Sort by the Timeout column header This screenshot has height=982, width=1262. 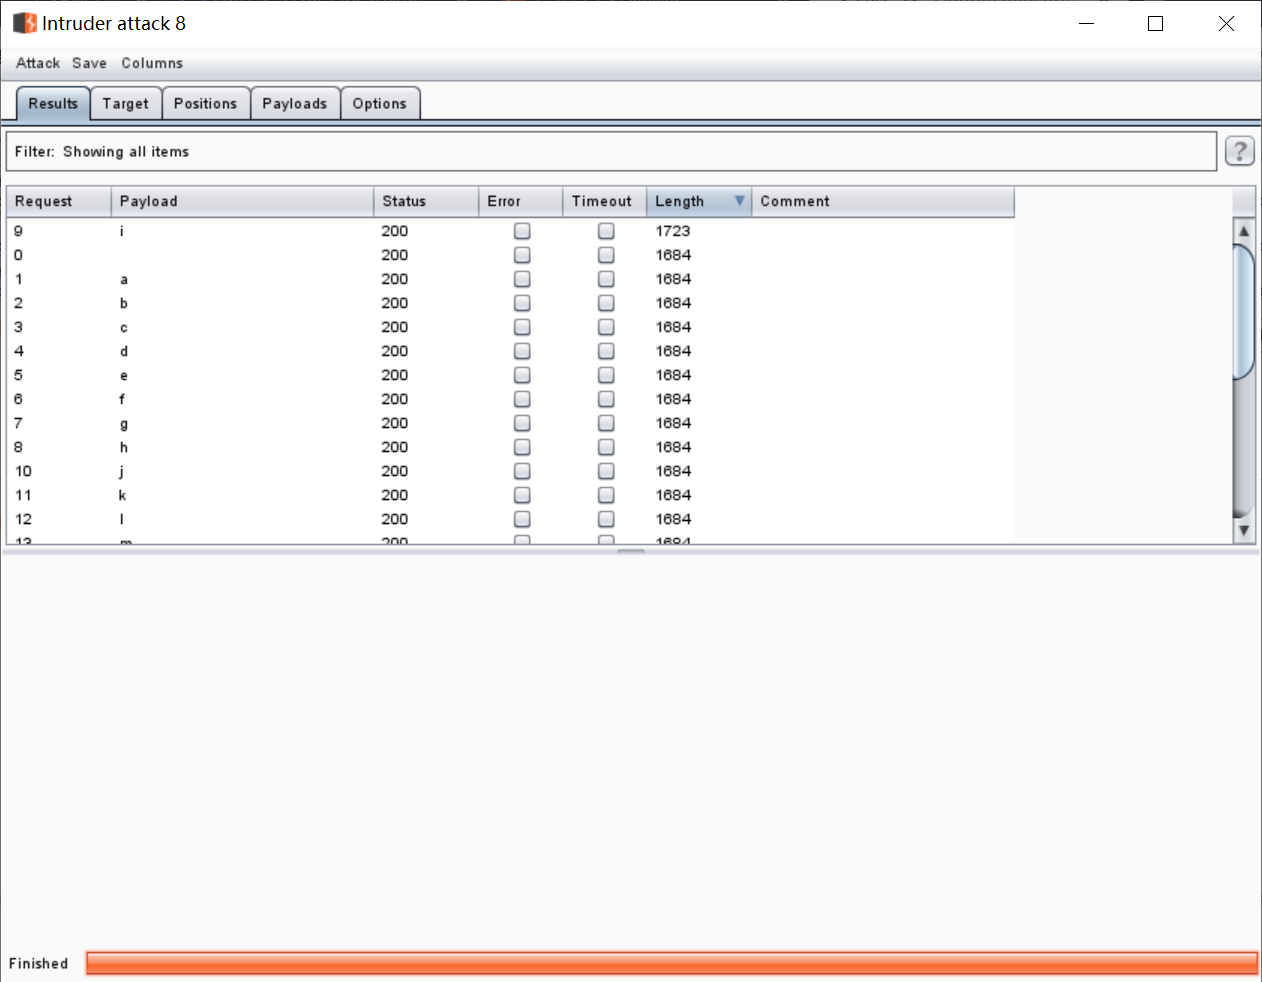click(x=604, y=201)
